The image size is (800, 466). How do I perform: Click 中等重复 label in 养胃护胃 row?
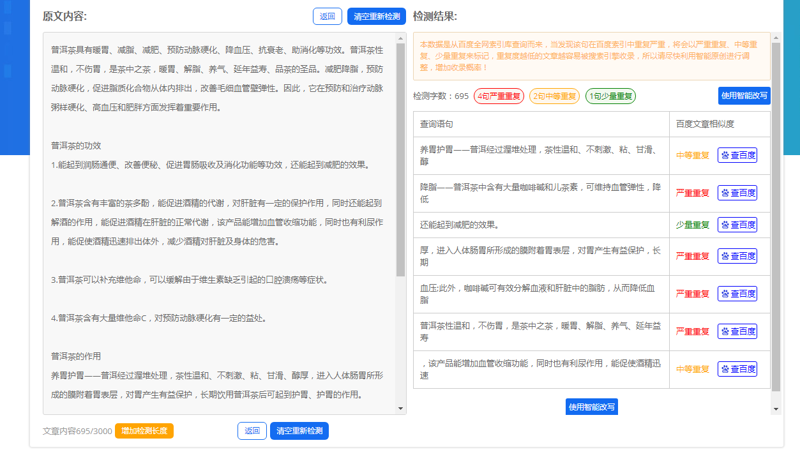692,155
